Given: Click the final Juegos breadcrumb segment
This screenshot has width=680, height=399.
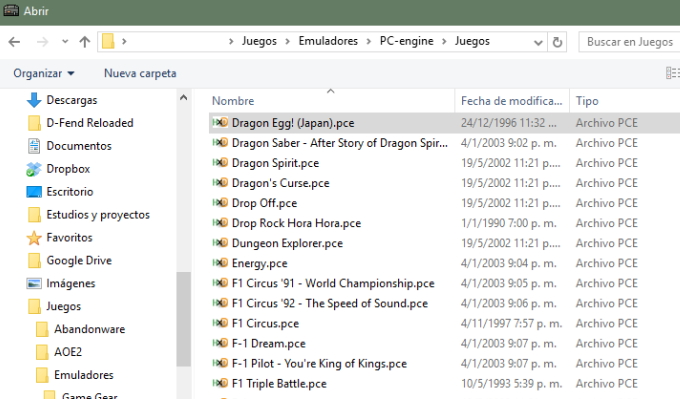Looking at the screenshot, I should (472, 41).
